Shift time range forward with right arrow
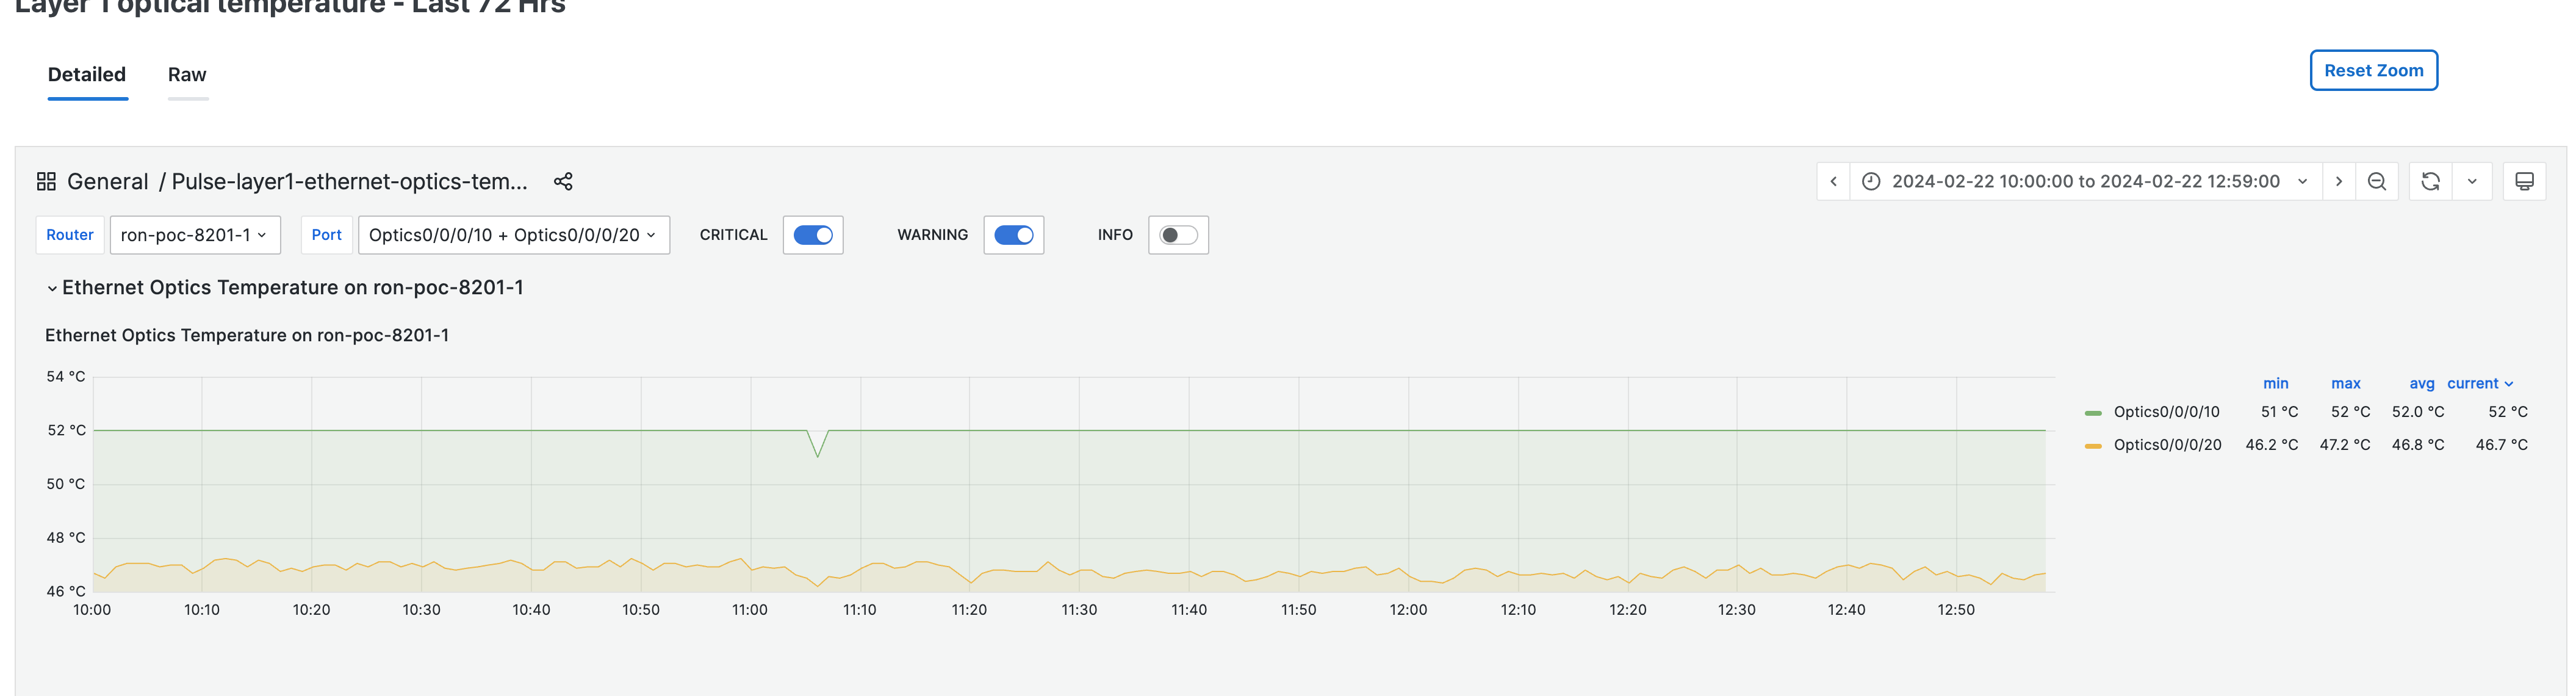Screen dimensions: 2576x696 [2338, 181]
